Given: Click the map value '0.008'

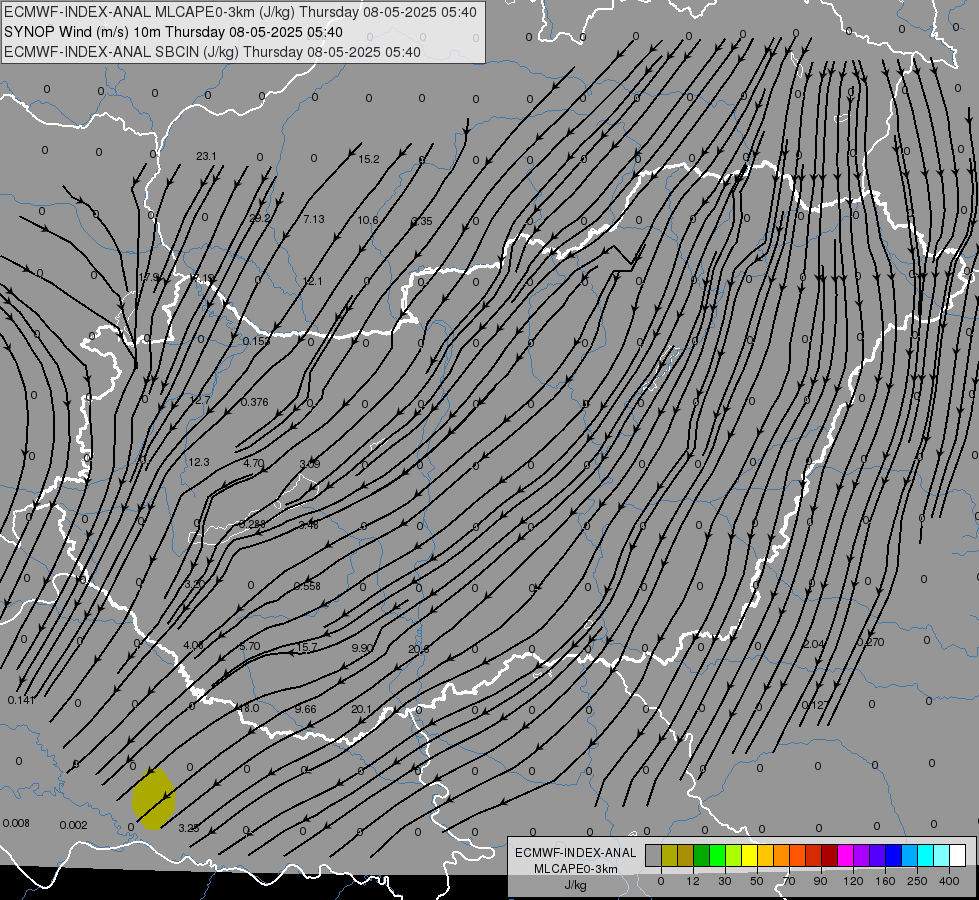Looking at the screenshot, I should [x=16, y=823].
